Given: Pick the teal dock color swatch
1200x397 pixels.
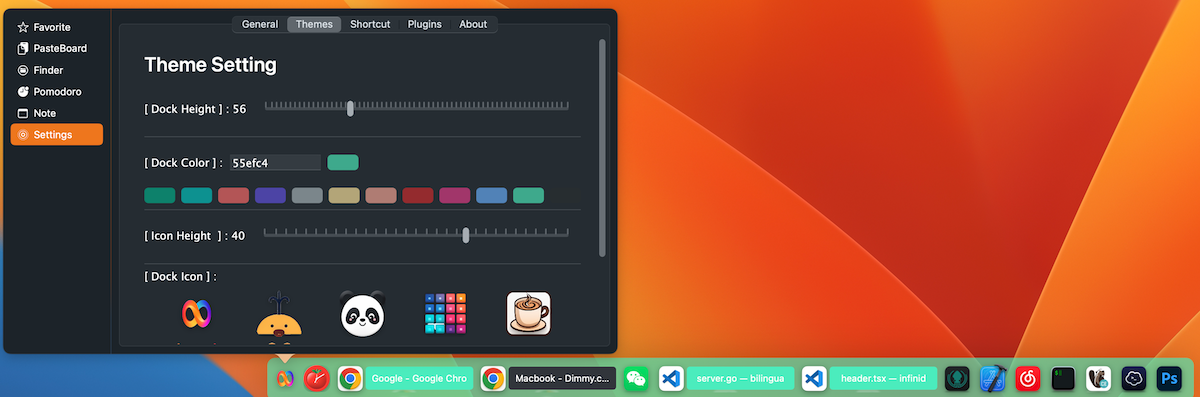Looking at the screenshot, I should click(197, 195).
